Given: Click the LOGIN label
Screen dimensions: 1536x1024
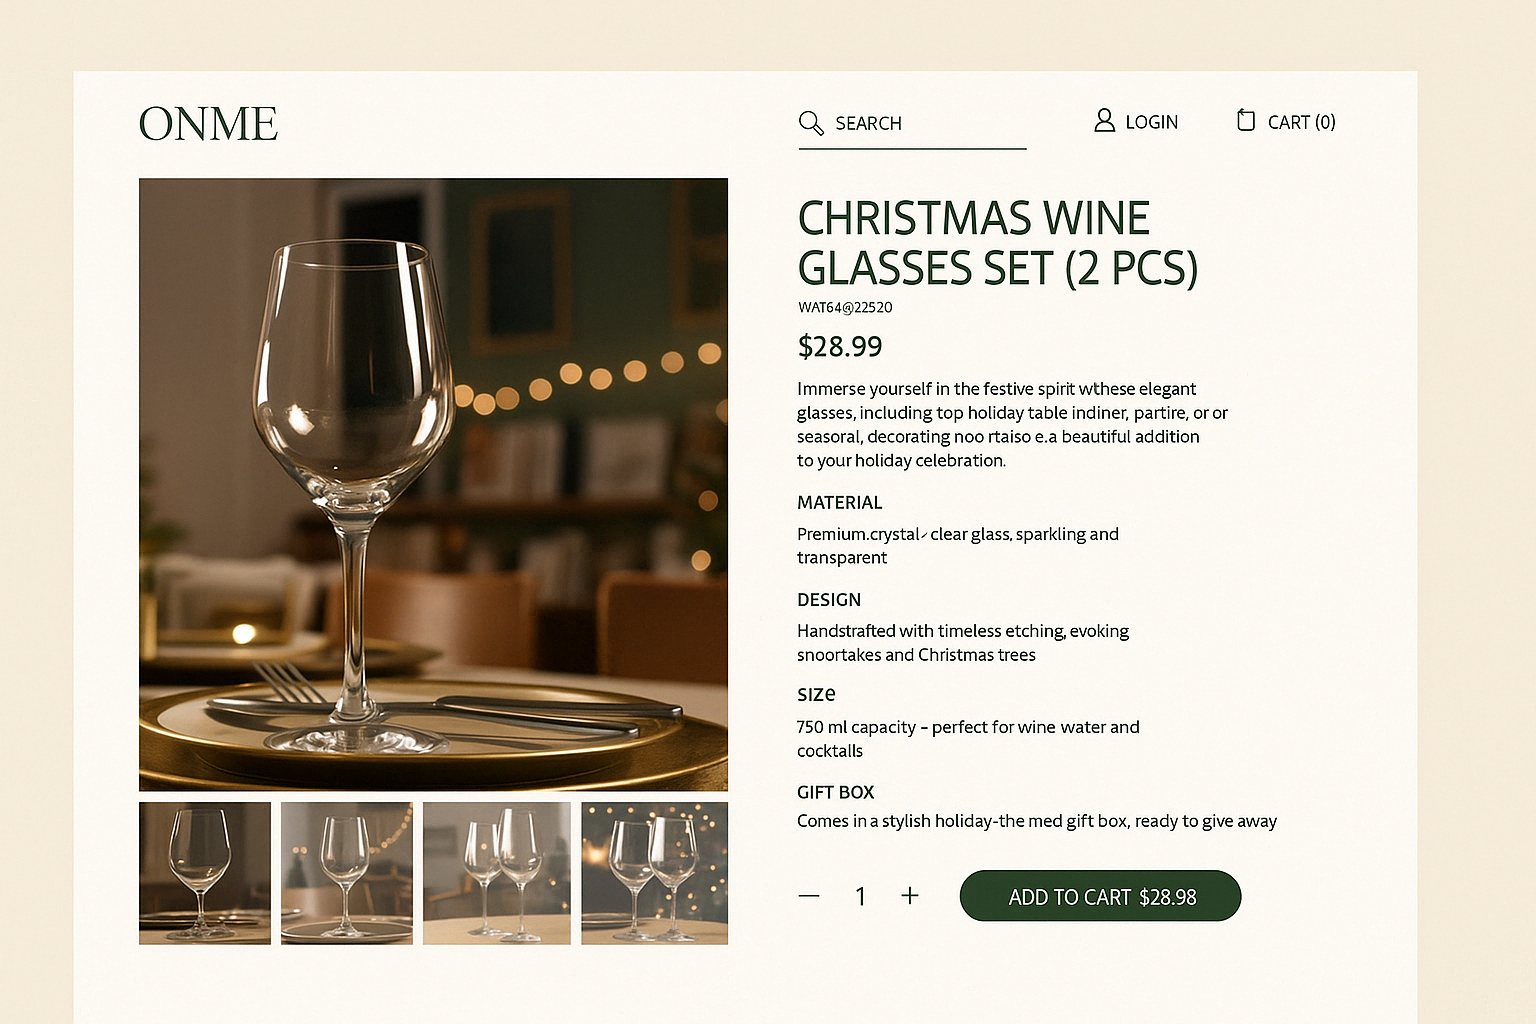Looking at the screenshot, I should pyautogui.click(x=1152, y=121).
